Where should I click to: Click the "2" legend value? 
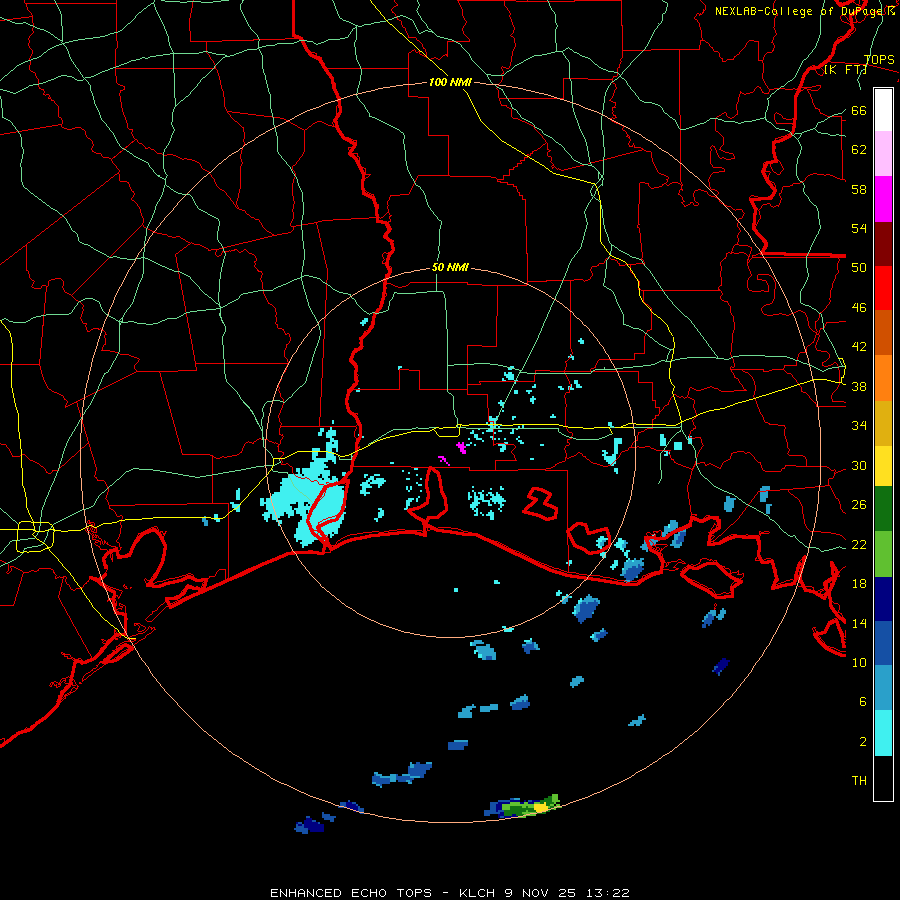[863, 742]
